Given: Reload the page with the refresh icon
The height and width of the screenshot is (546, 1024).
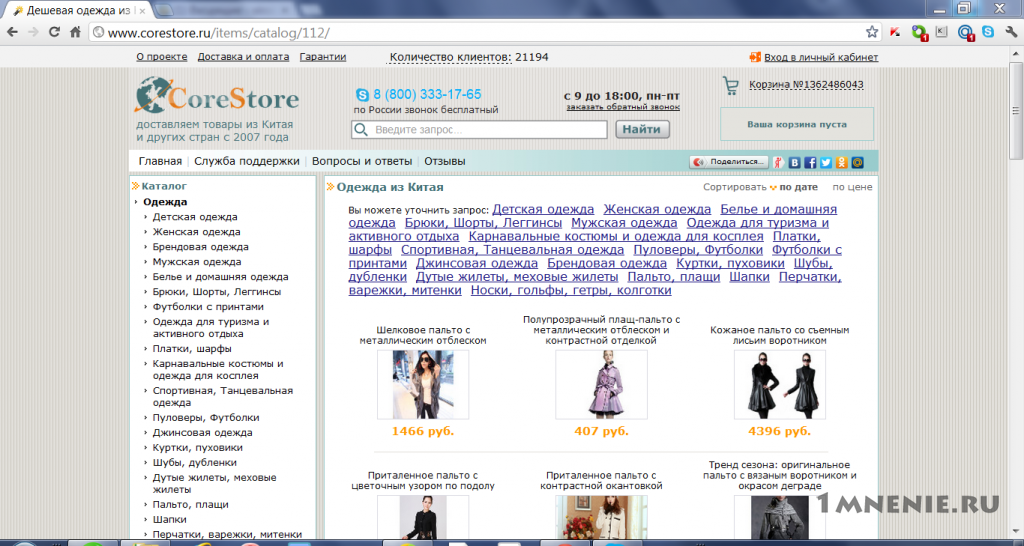Looking at the screenshot, I should 54,32.
